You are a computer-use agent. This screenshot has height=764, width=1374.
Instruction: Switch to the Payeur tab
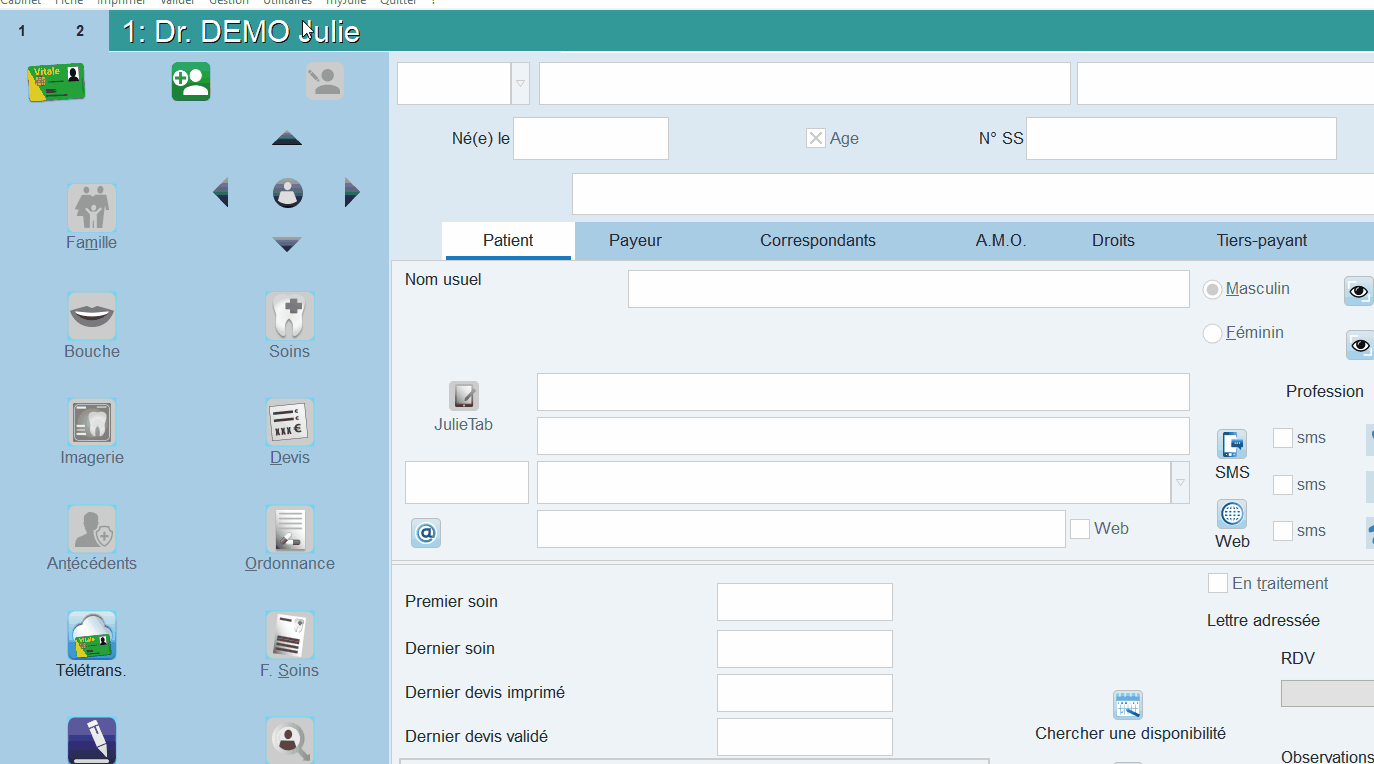point(635,241)
